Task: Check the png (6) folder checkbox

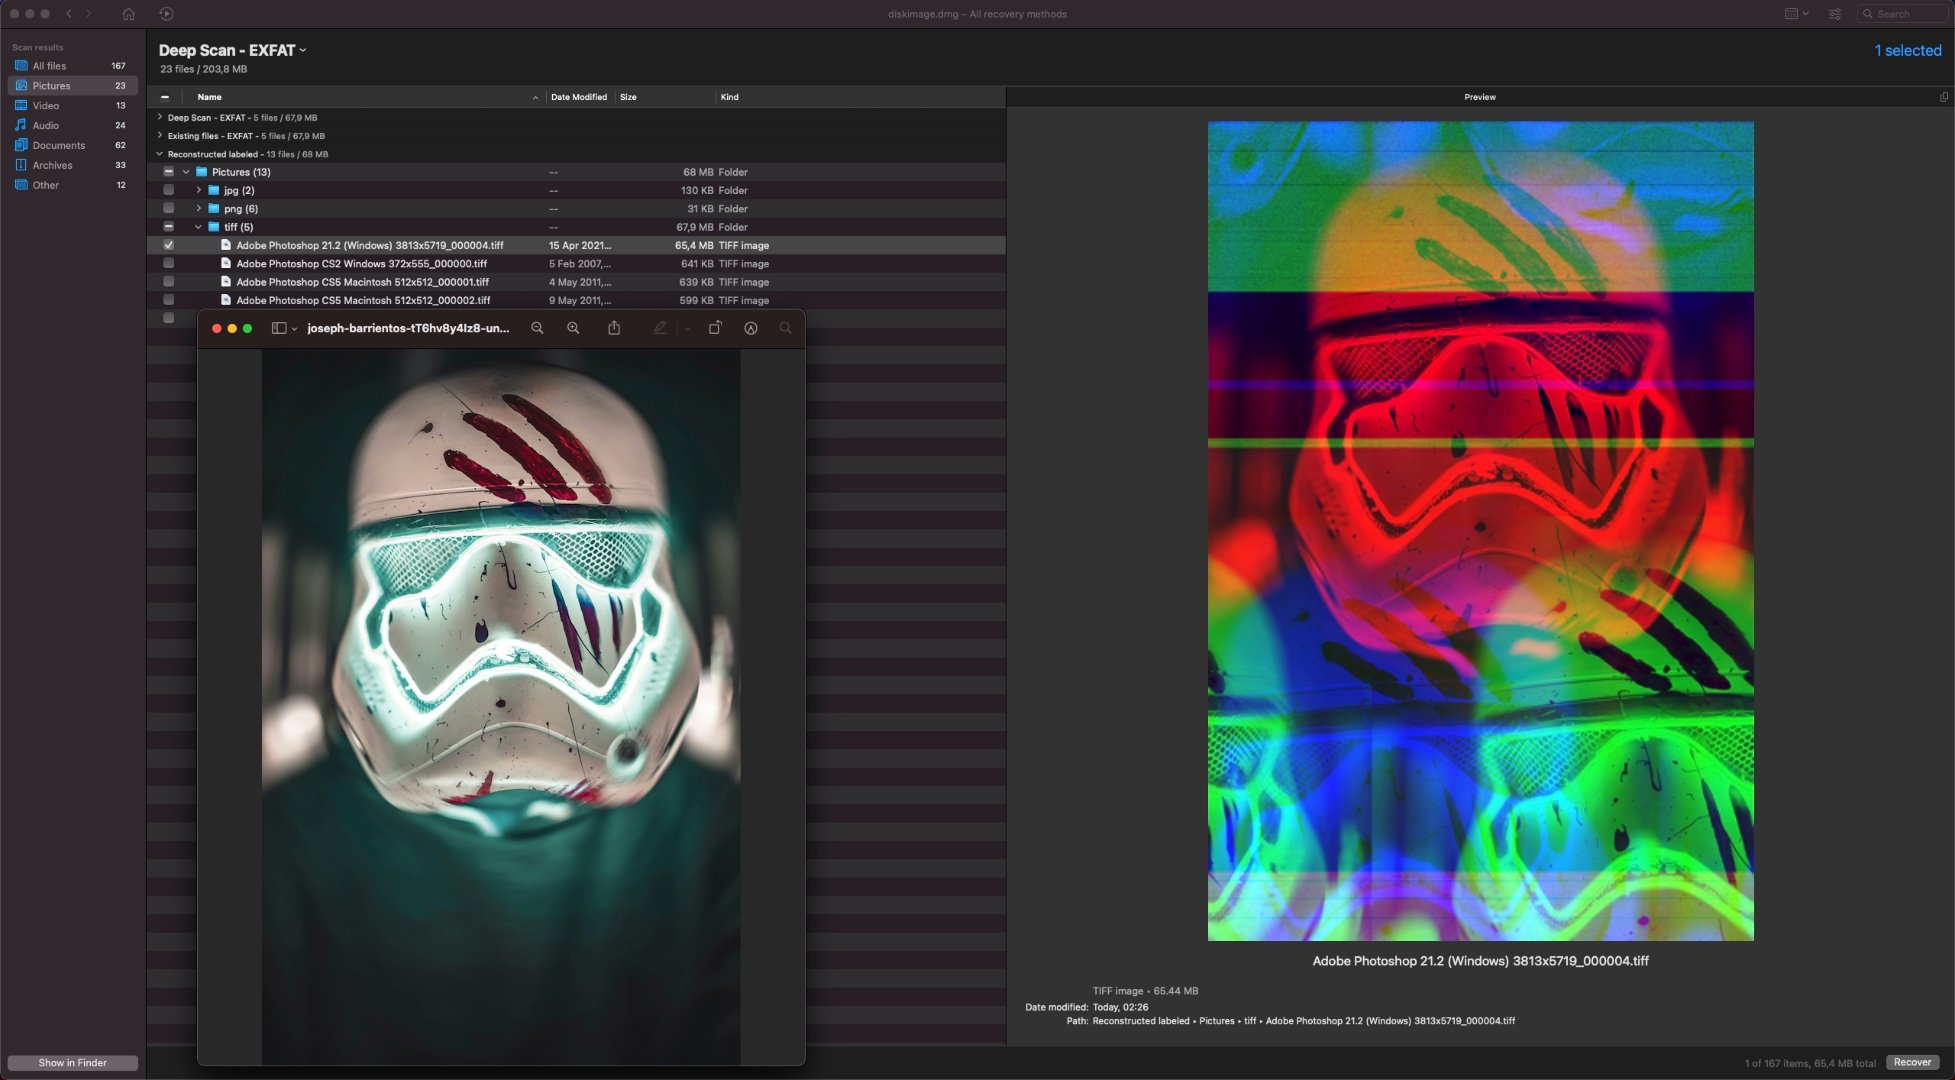Action: [168, 209]
